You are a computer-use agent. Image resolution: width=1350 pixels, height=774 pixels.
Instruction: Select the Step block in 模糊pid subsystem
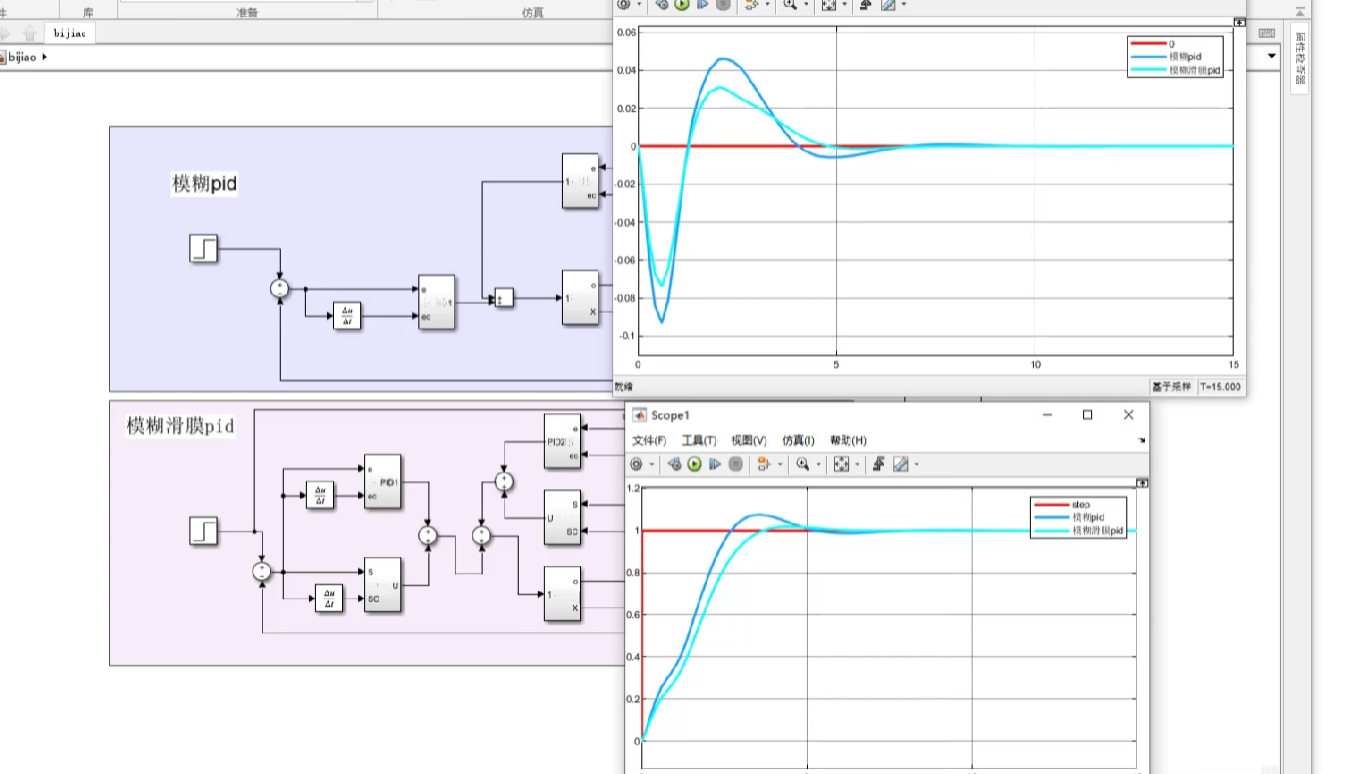pos(203,248)
